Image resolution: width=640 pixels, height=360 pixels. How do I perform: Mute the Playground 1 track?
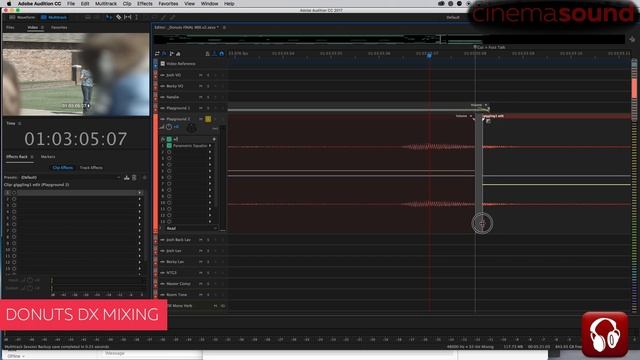coord(200,108)
